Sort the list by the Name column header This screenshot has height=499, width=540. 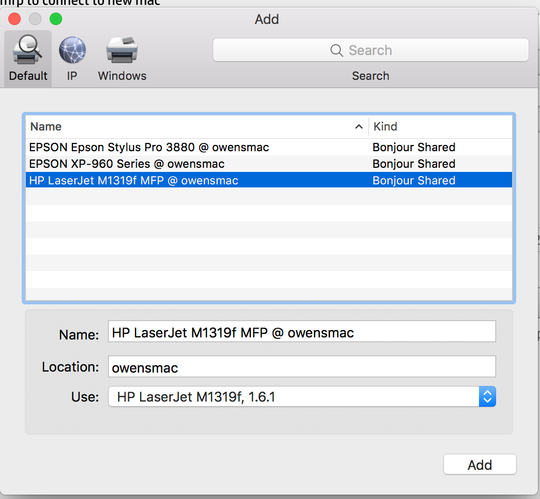[197, 127]
